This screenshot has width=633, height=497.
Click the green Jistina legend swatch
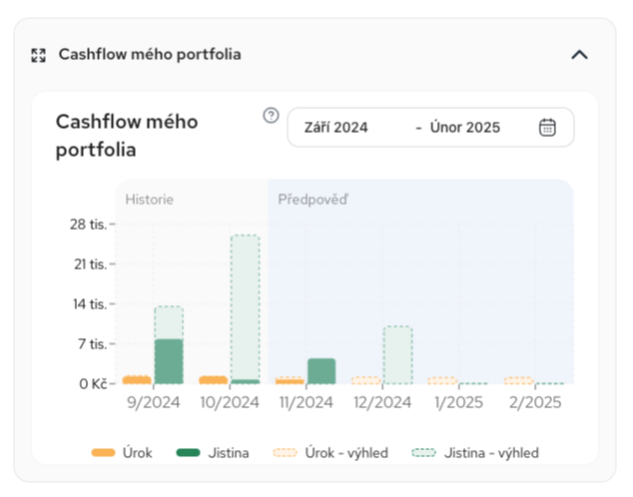(x=188, y=453)
